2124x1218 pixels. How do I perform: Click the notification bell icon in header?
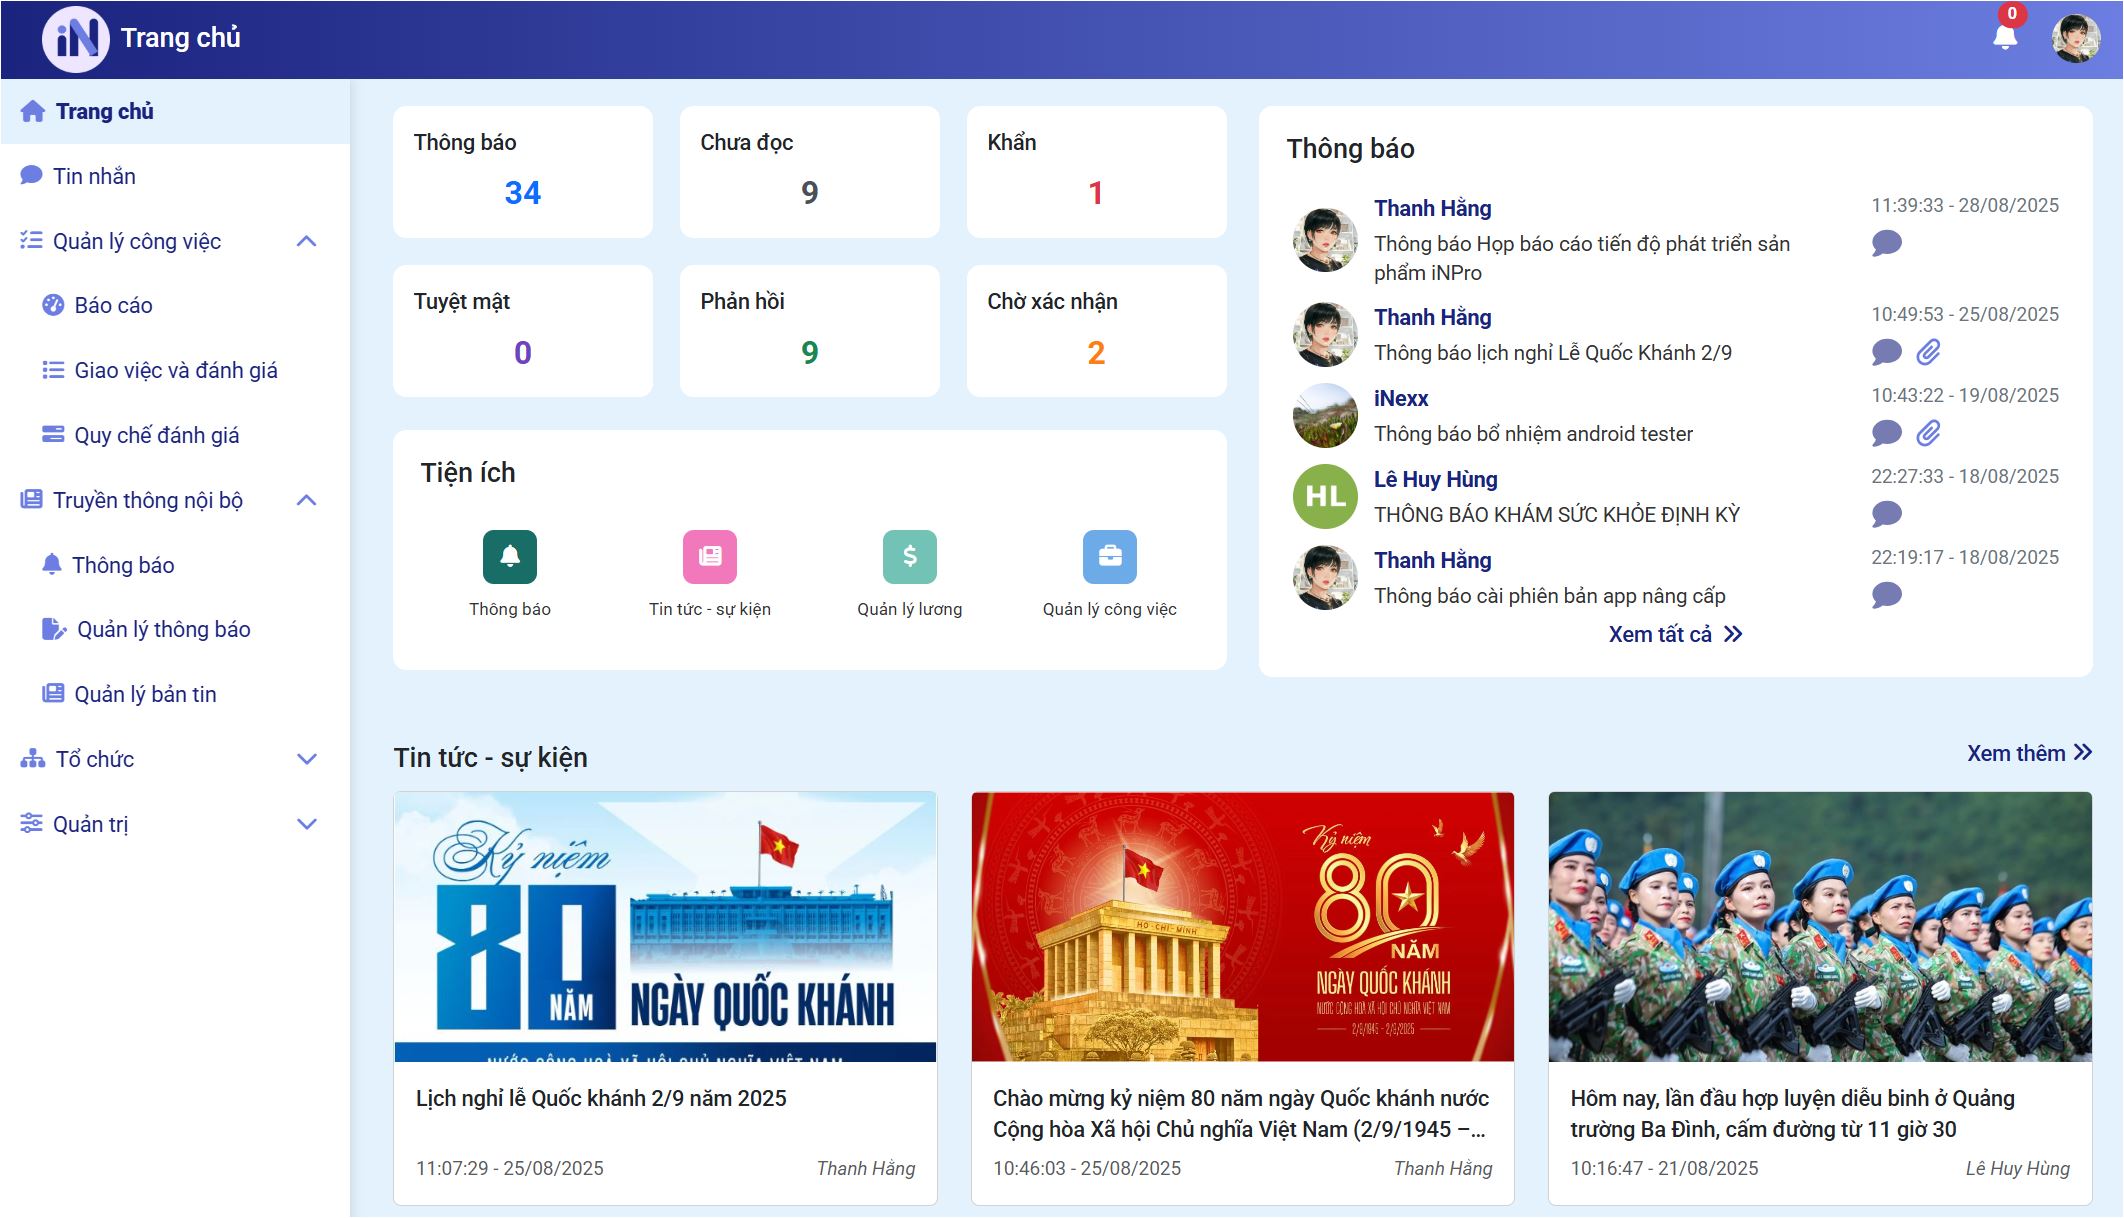(2004, 38)
